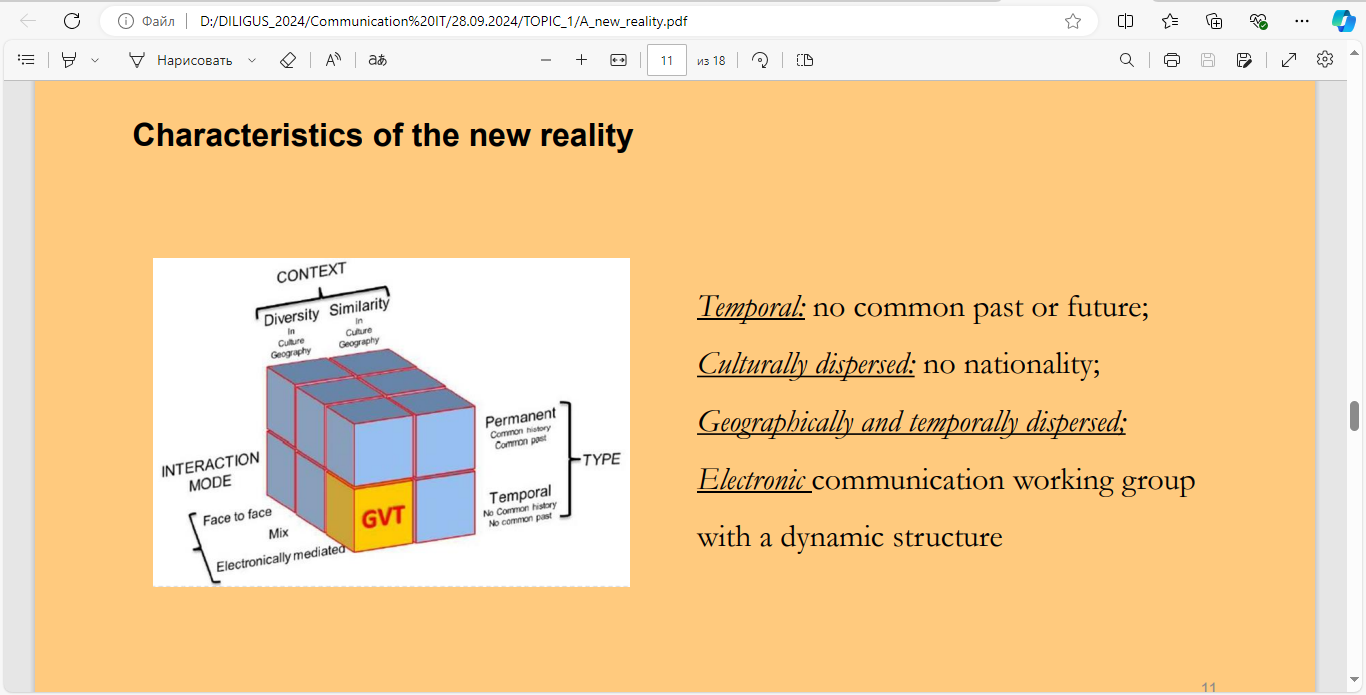Open the PDF settings gear

coord(1325,60)
